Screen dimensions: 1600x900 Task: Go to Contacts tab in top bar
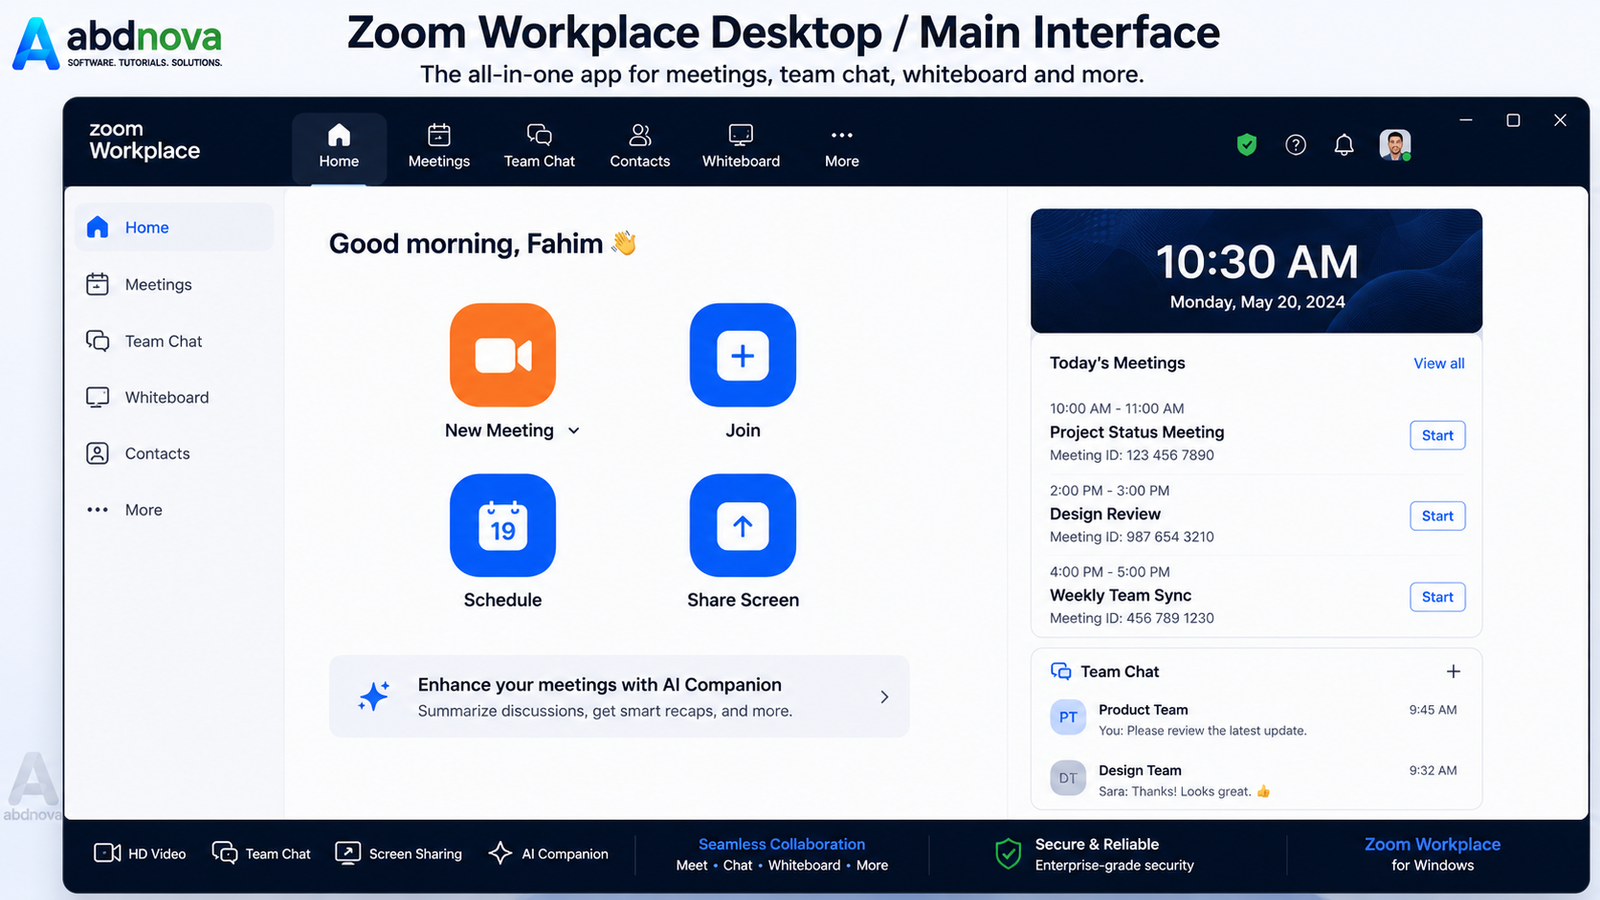[x=640, y=147]
